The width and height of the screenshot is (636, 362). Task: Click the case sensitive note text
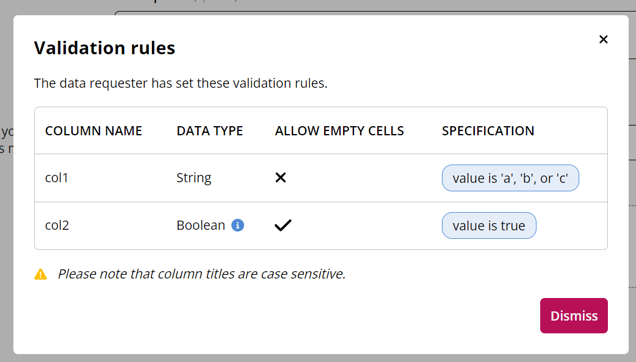click(202, 274)
